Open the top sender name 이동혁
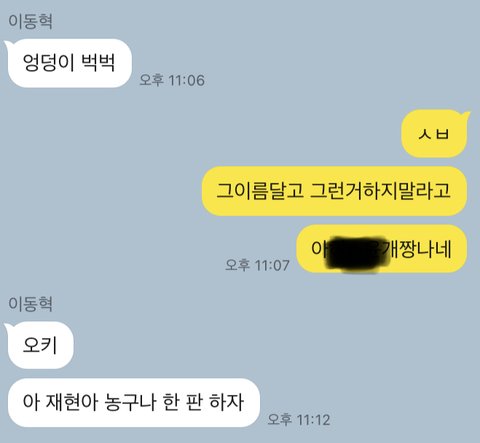This screenshot has height=443, width=480. click(x=30, y=21)
